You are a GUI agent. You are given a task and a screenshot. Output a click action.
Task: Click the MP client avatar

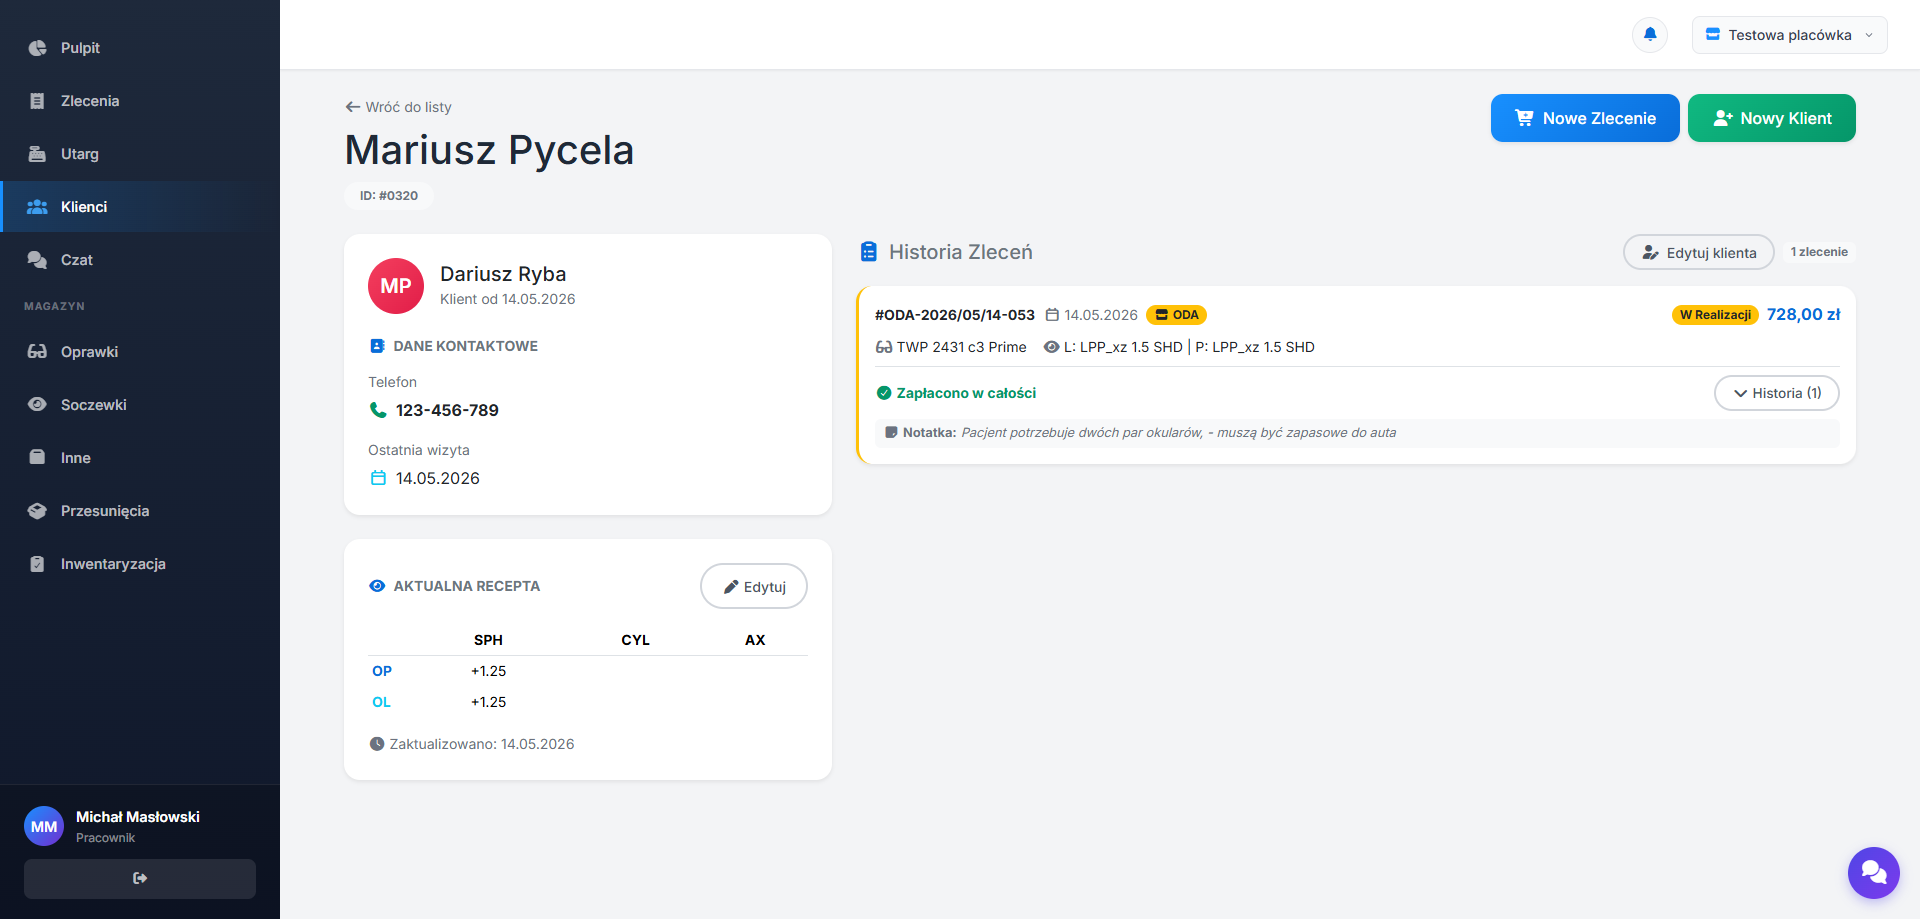click(x=396, y=286)
